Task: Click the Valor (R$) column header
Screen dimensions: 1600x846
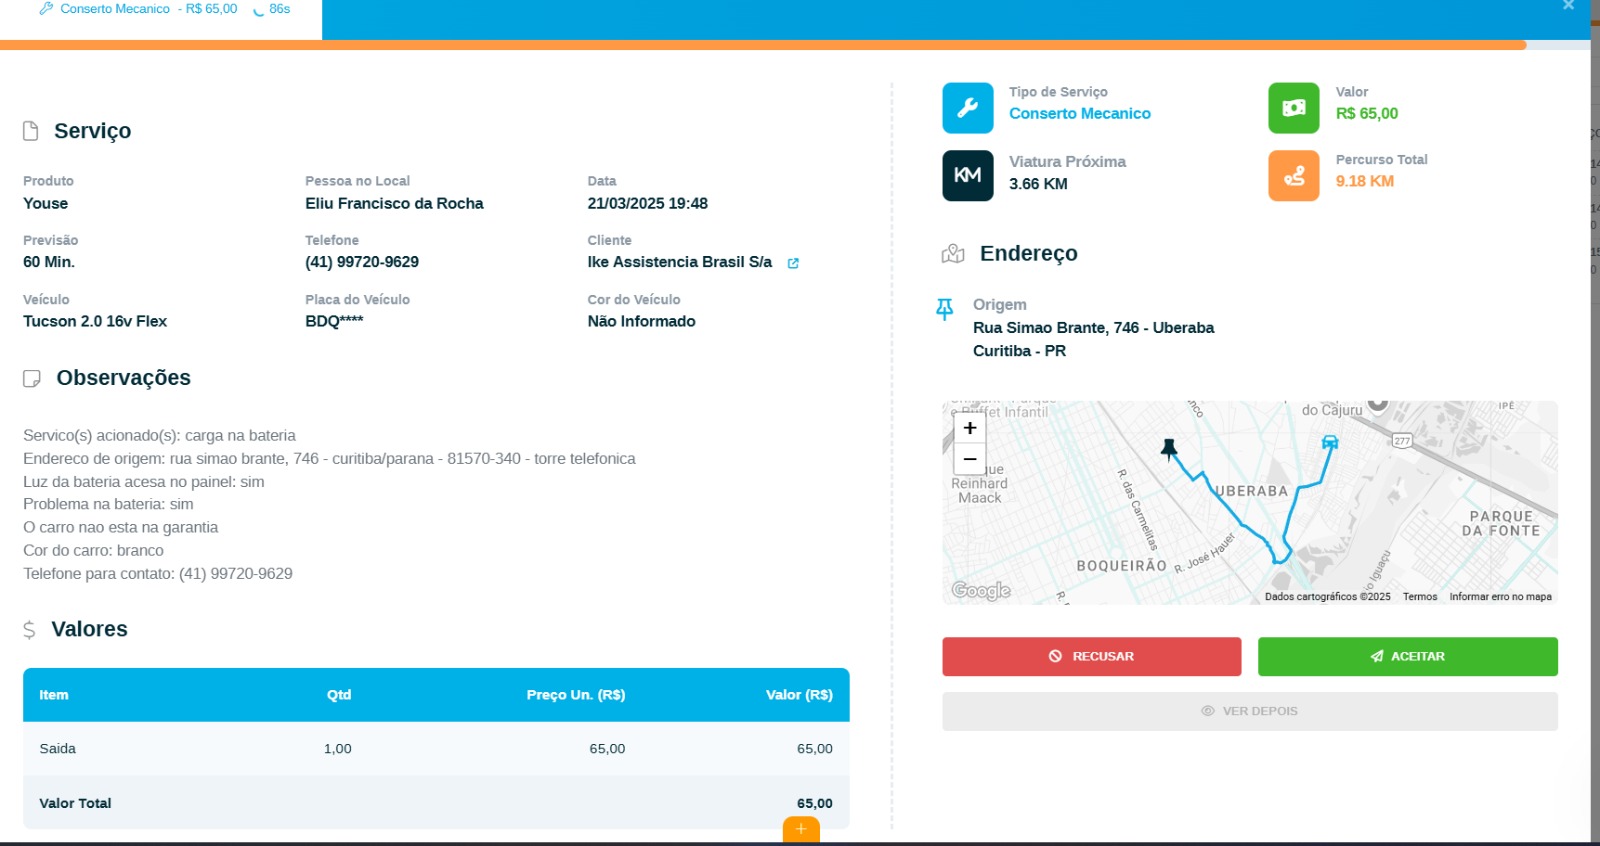Action: 799,695
